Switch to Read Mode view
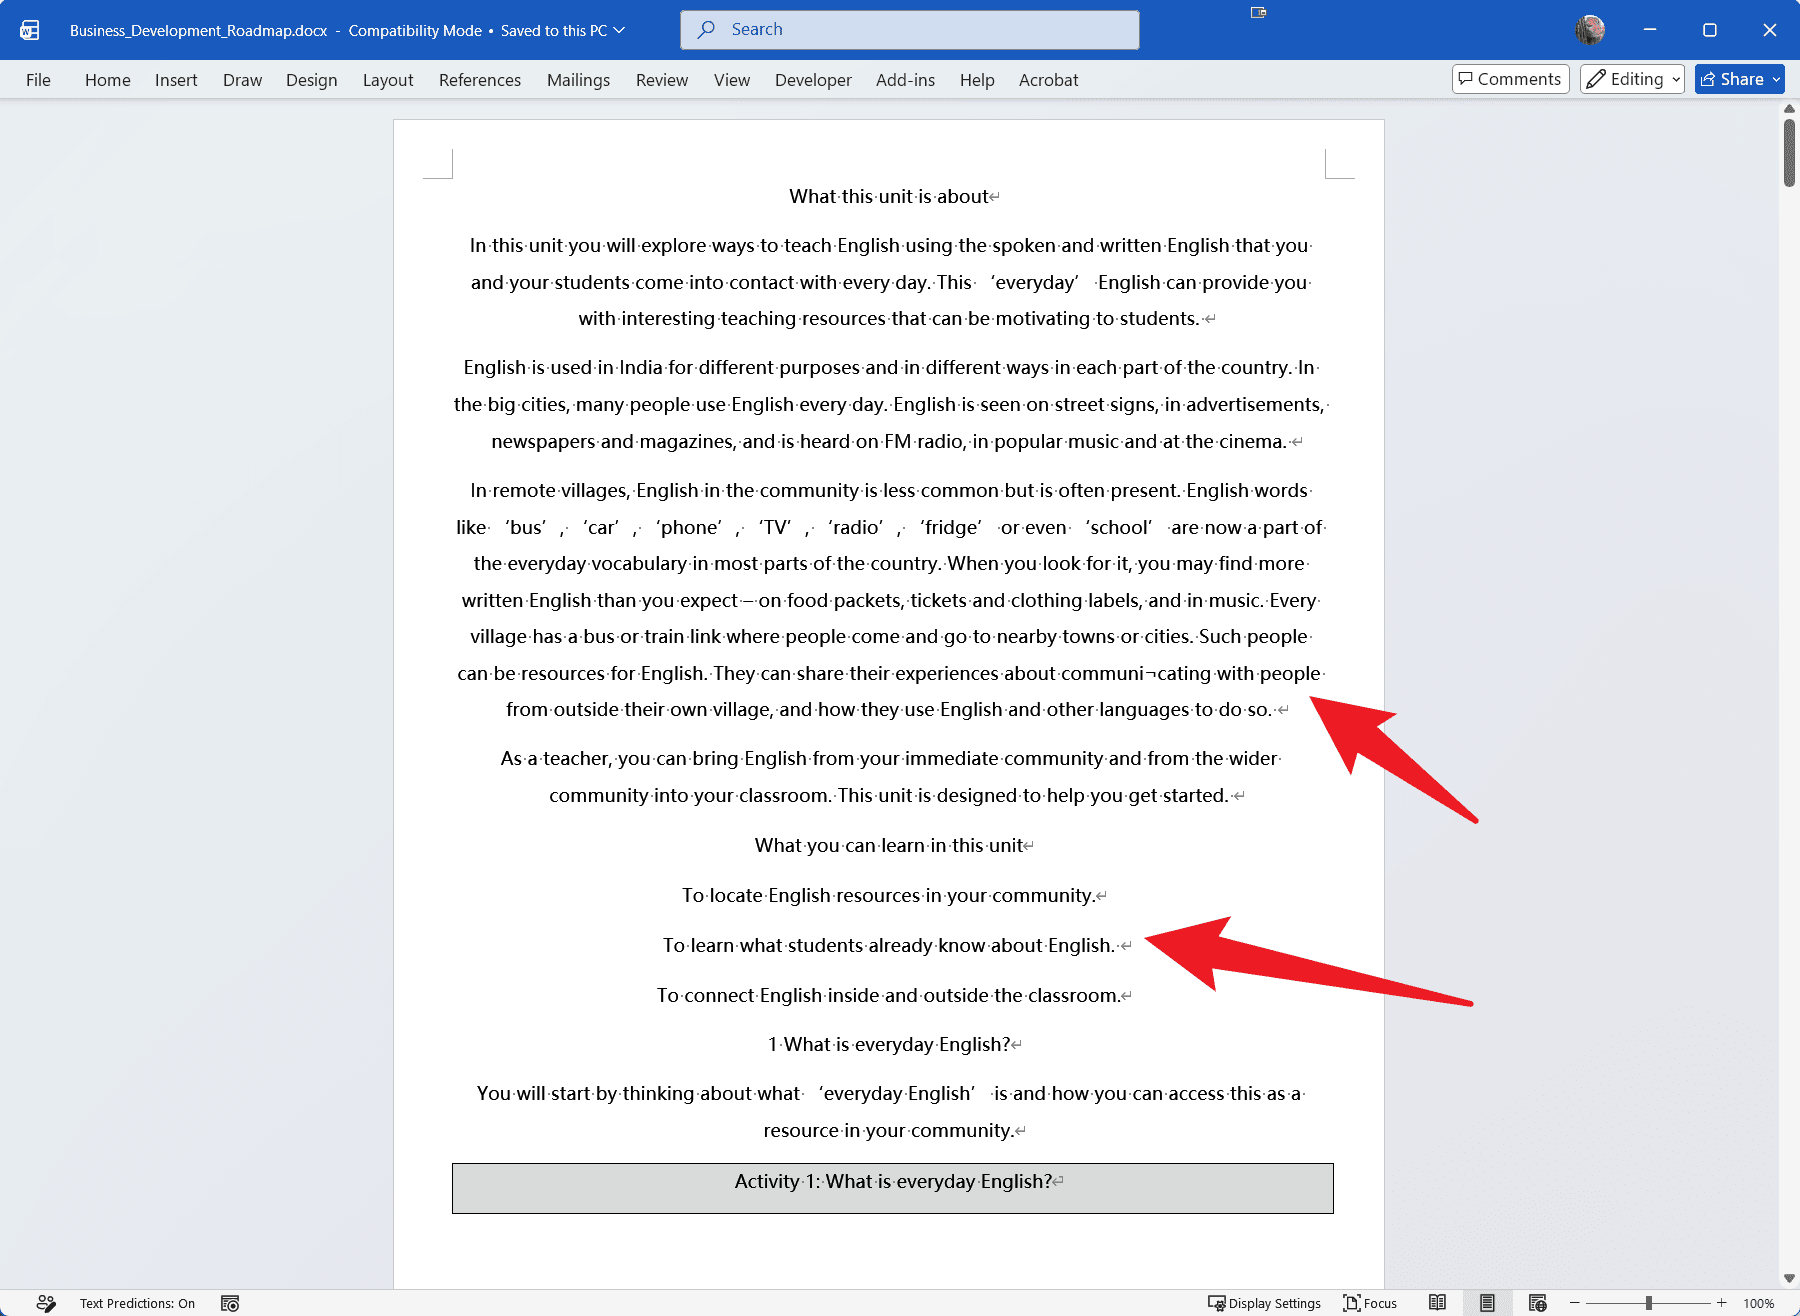 [1437, 1303]
